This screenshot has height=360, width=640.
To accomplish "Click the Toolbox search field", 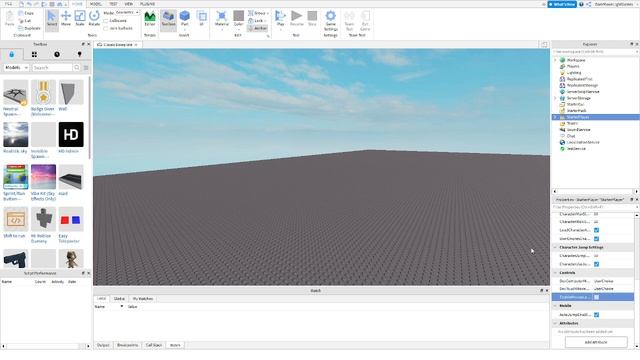I will coord(52,67).
